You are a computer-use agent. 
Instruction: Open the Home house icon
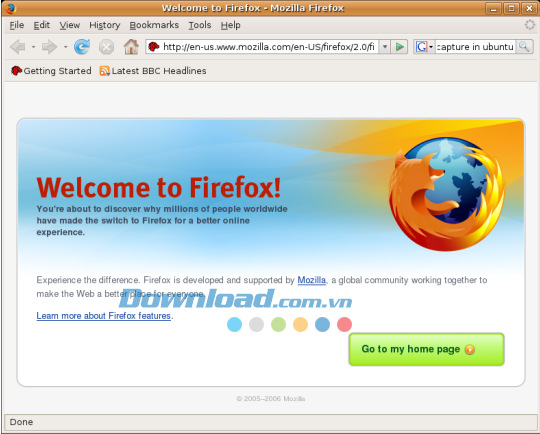point(131,46)
